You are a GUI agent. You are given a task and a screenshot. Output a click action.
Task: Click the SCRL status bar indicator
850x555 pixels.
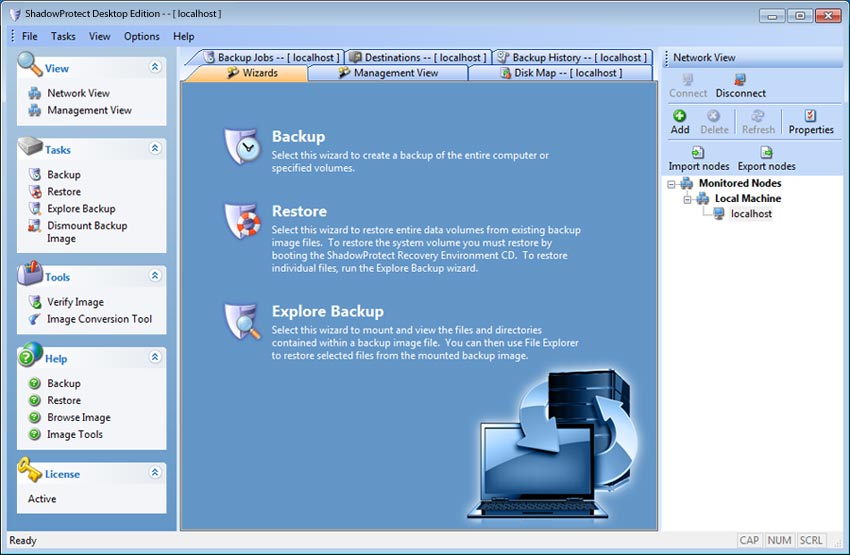point(811,540)
